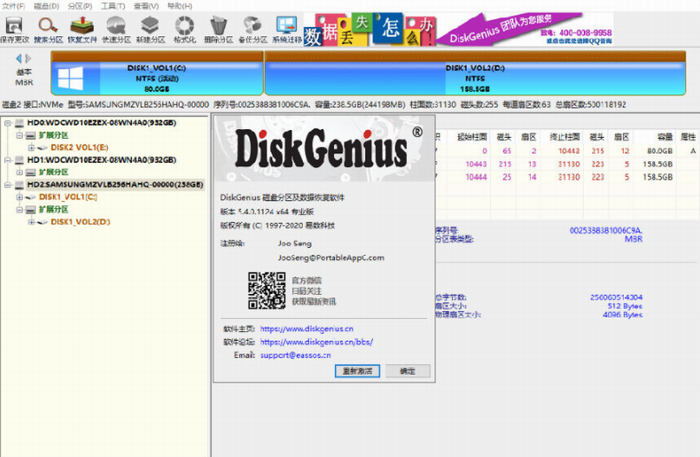Select DISK2_VOL1(E:) partition in tree
Screen dimensions: 700x457
pyautogui.click(x=79, y=147)
